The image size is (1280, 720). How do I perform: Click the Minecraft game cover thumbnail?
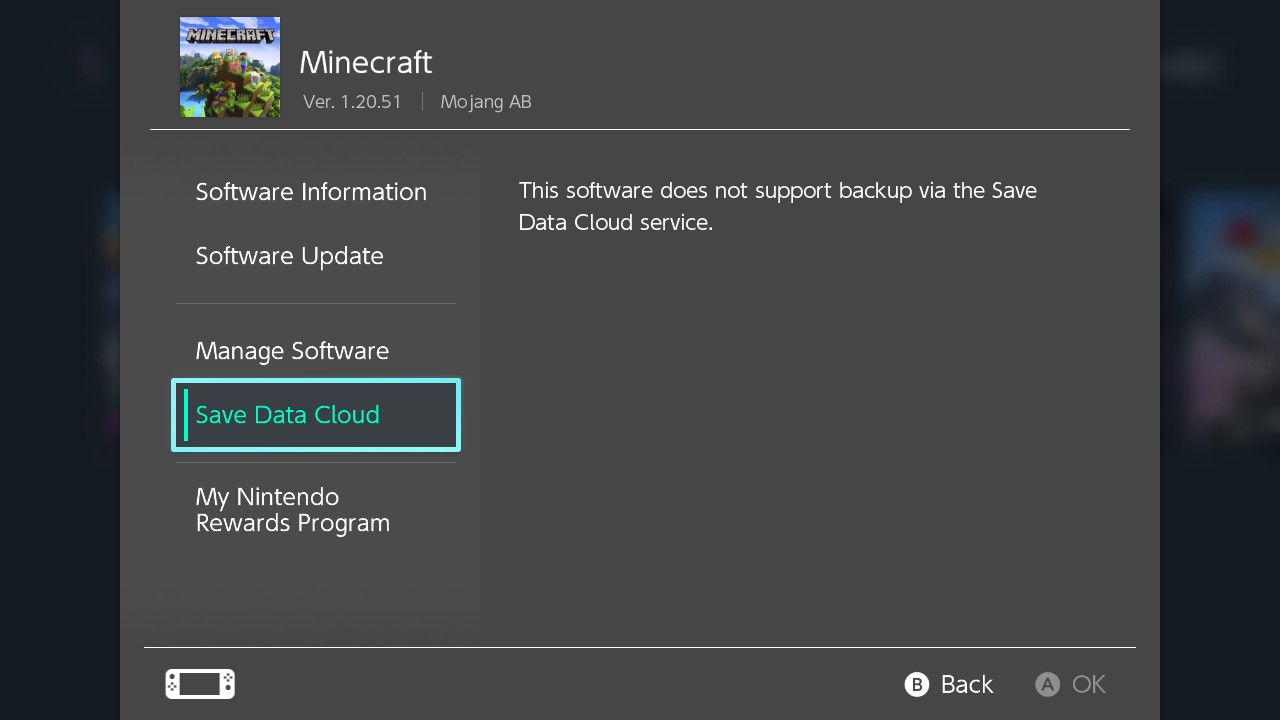pos(230,67)
